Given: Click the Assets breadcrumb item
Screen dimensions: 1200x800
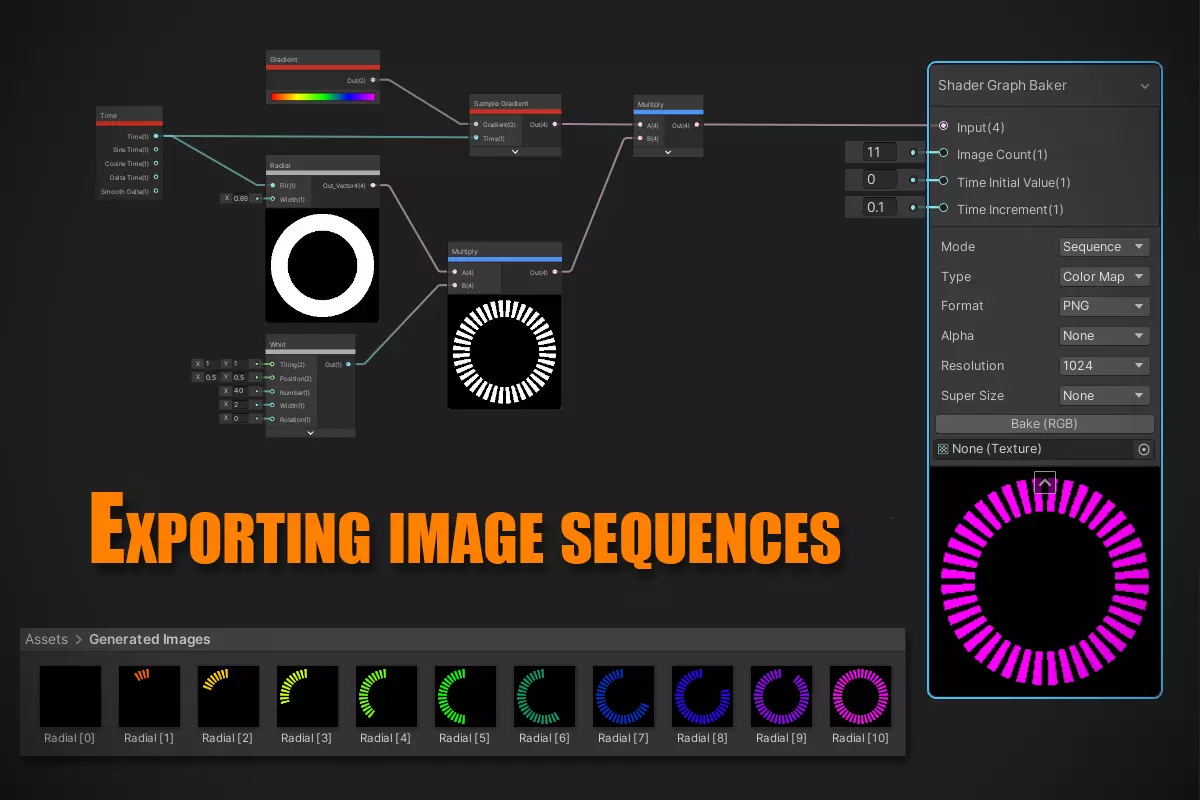Looking at the screenshot, I should pyautogui.click(x=46, y=639).
